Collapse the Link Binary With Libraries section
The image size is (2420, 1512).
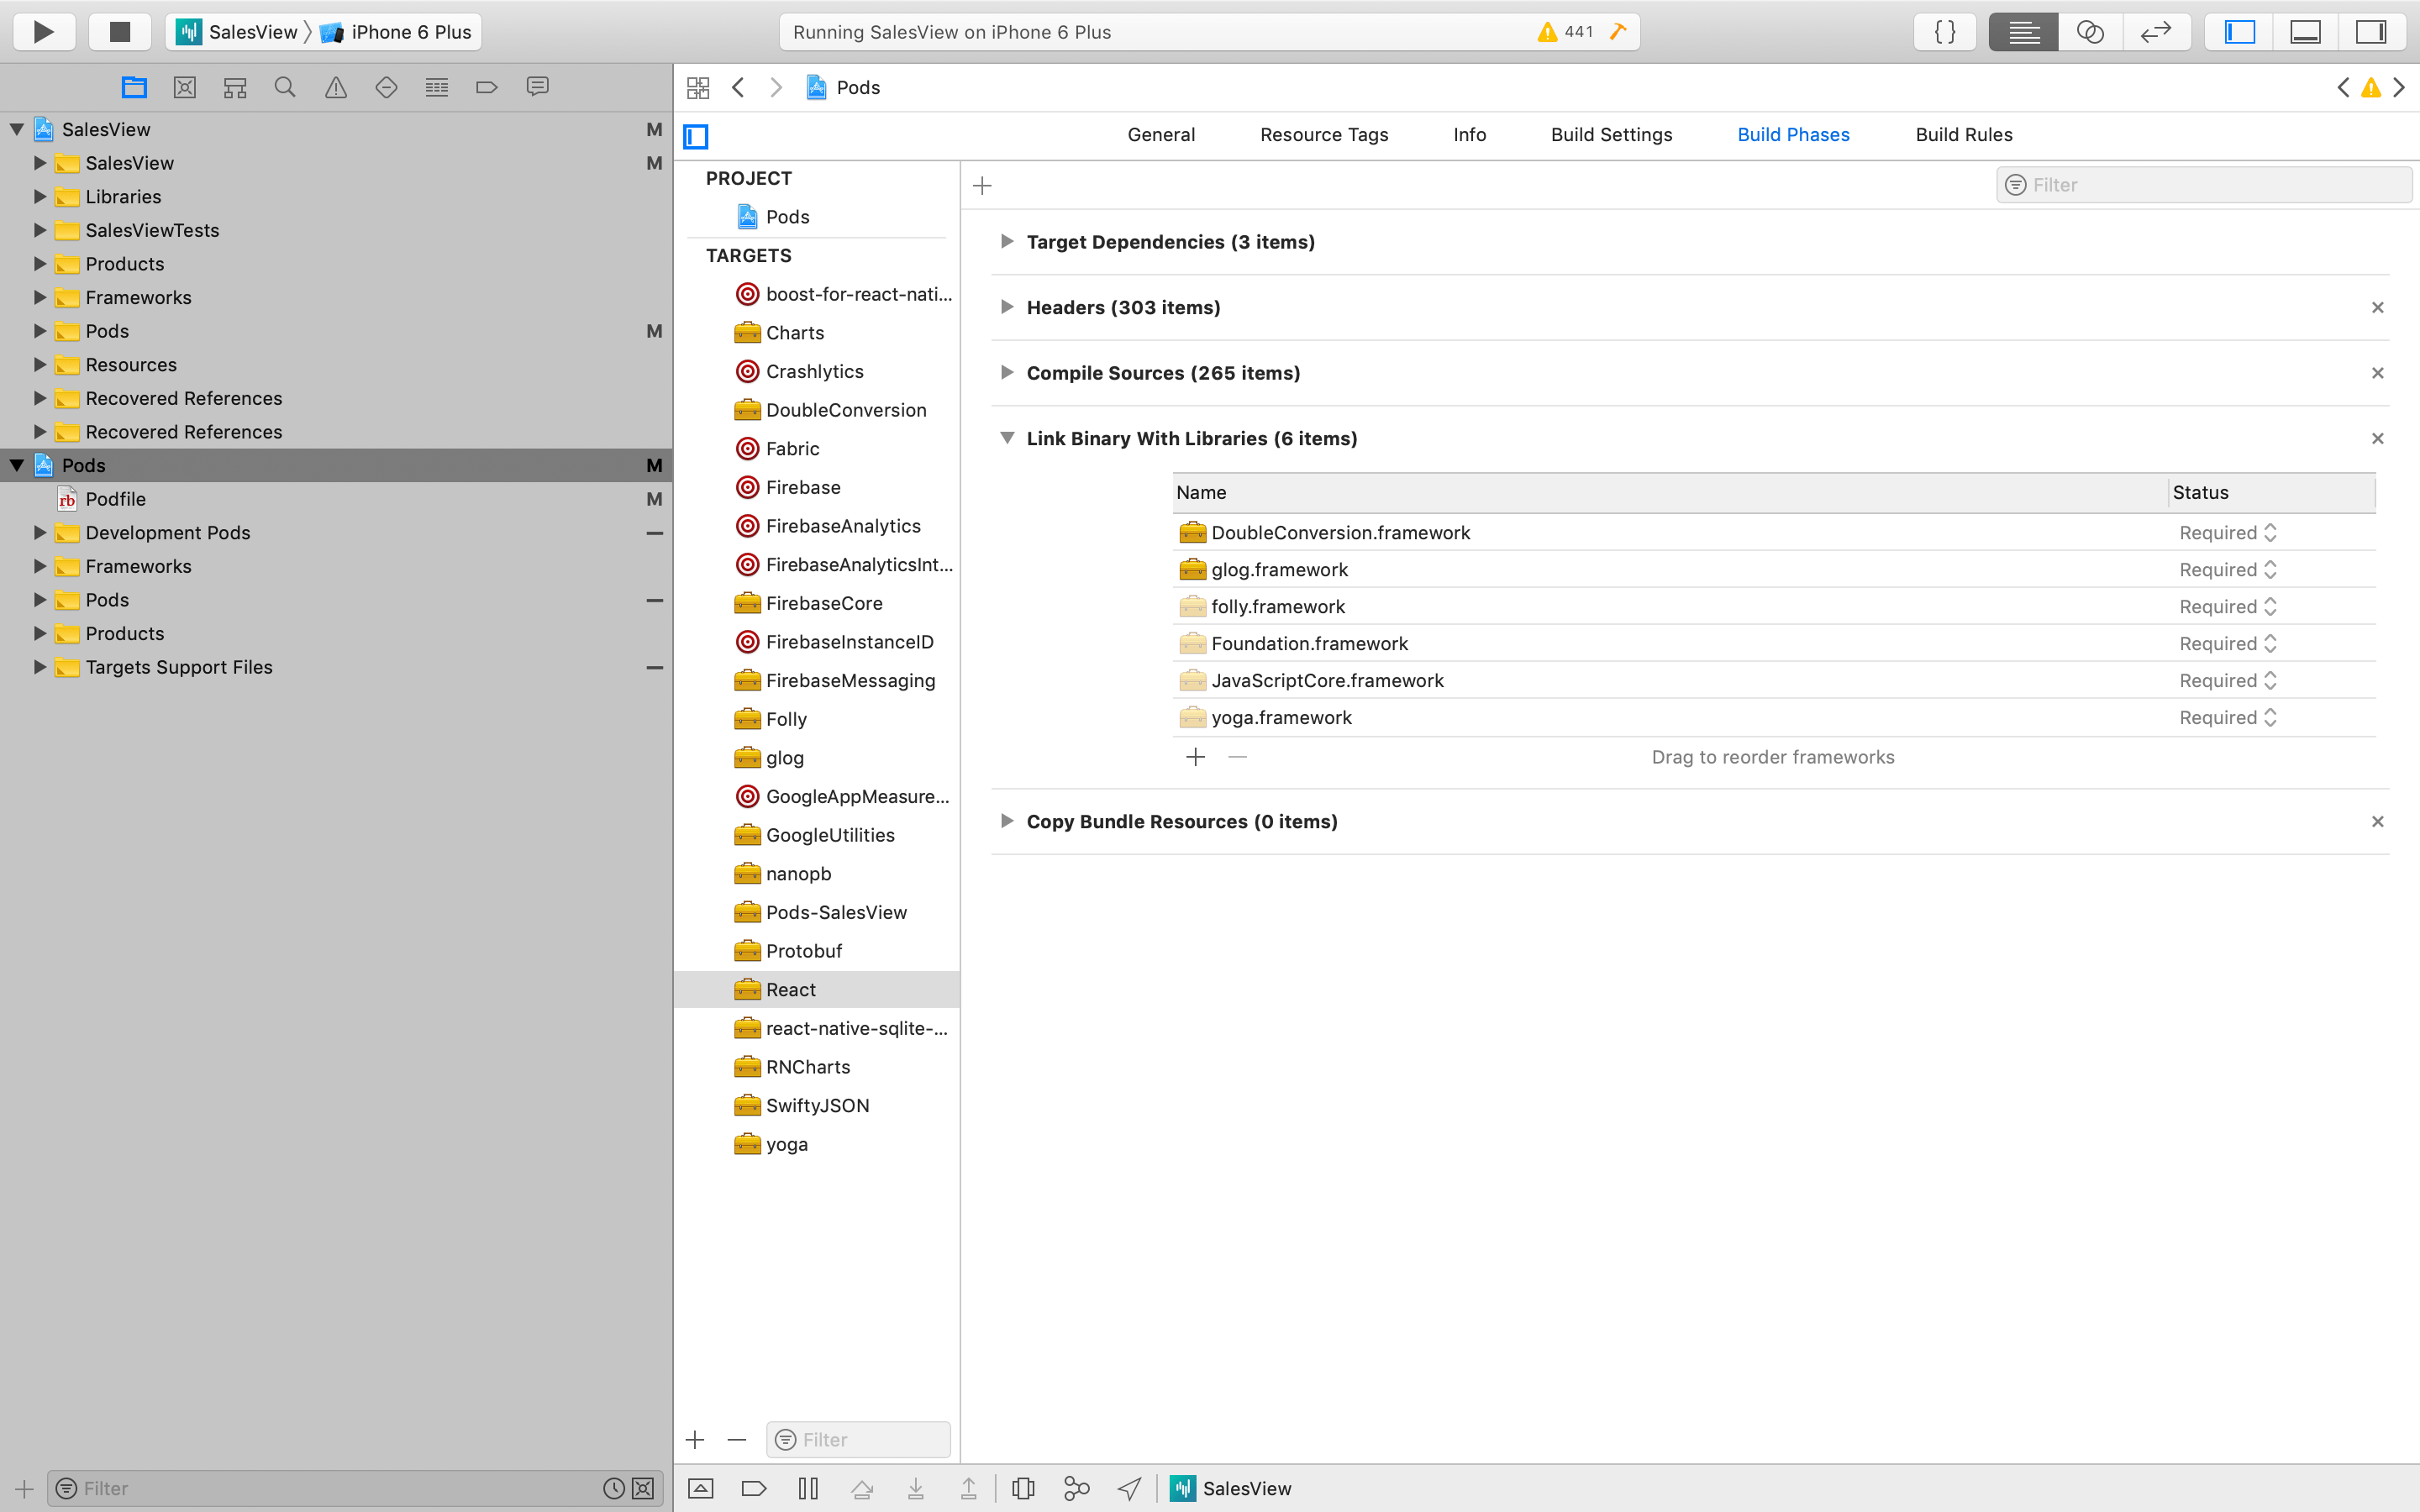pyautogui.click(x=1007, y=438)
